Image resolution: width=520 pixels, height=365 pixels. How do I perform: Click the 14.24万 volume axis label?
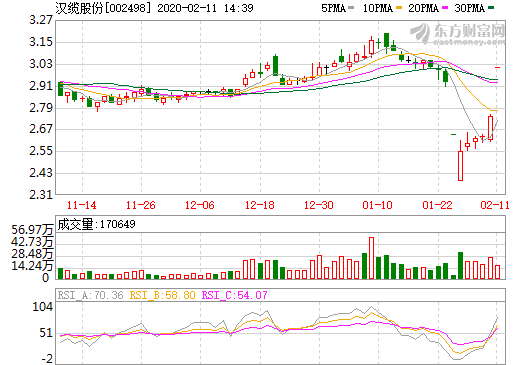(32, 266)
